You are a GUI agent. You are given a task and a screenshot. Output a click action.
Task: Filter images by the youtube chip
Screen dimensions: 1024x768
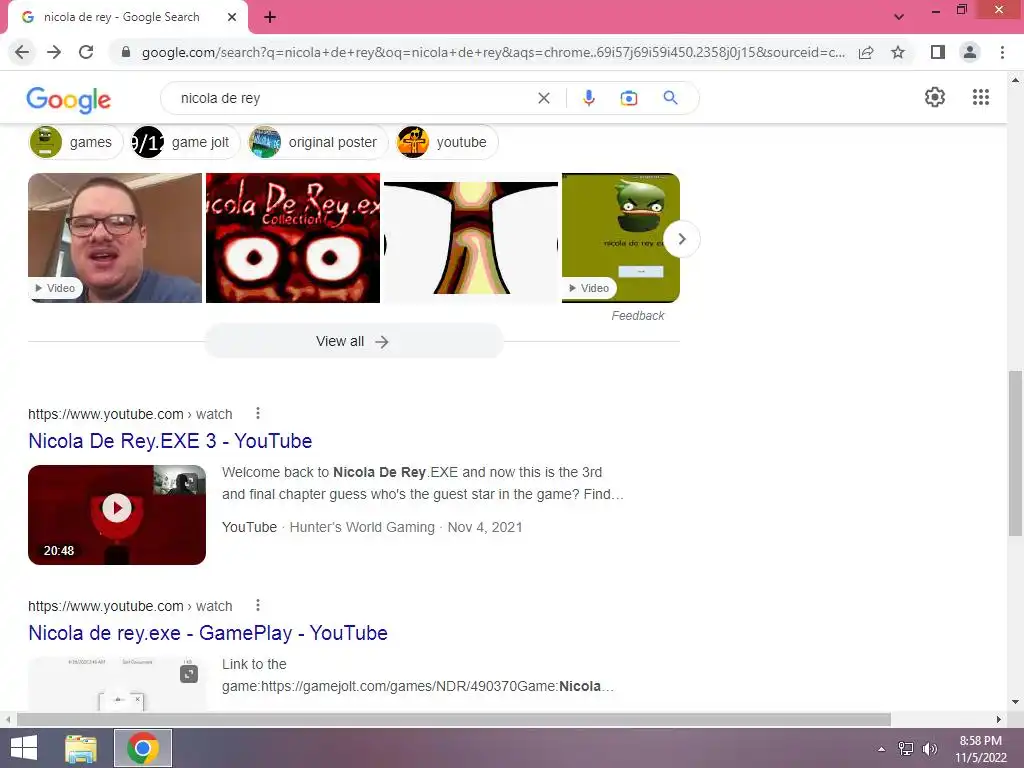click(x=447, y=142)
